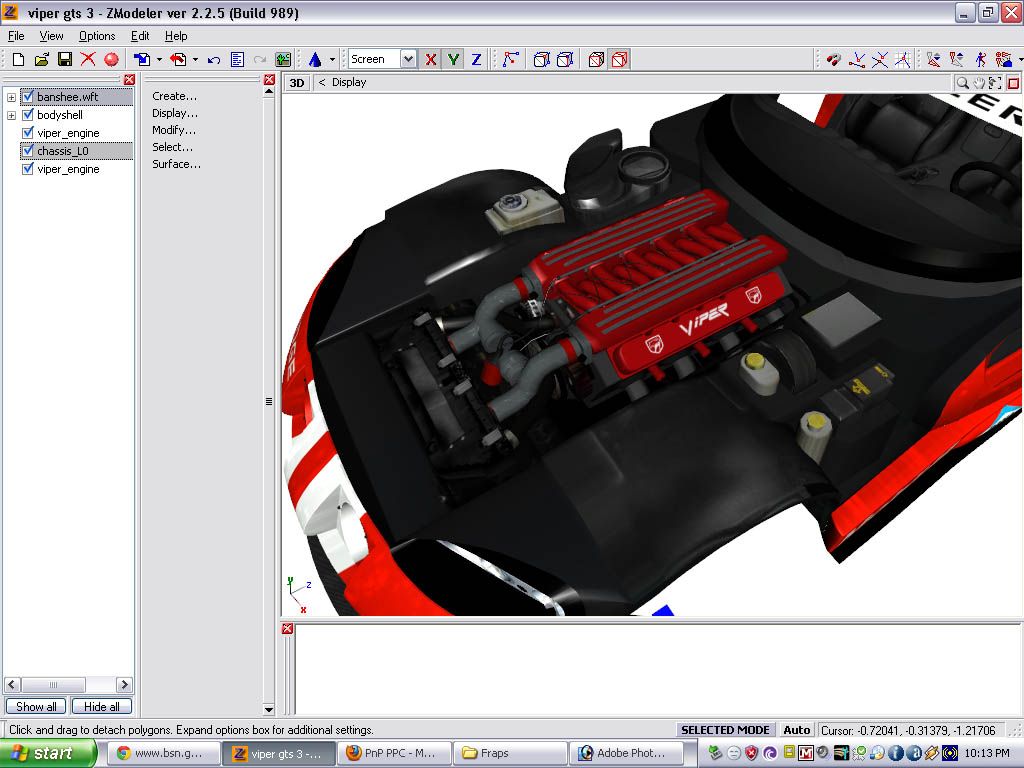Open the Options menu
The width and height of the screenshot is (1024, 768).
click(x=97, y=36)
